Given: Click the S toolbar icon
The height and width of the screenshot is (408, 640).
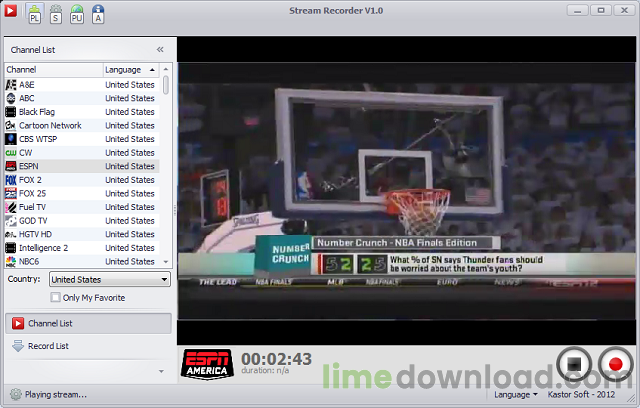Looking at the screenshot, I should [55, 13].
